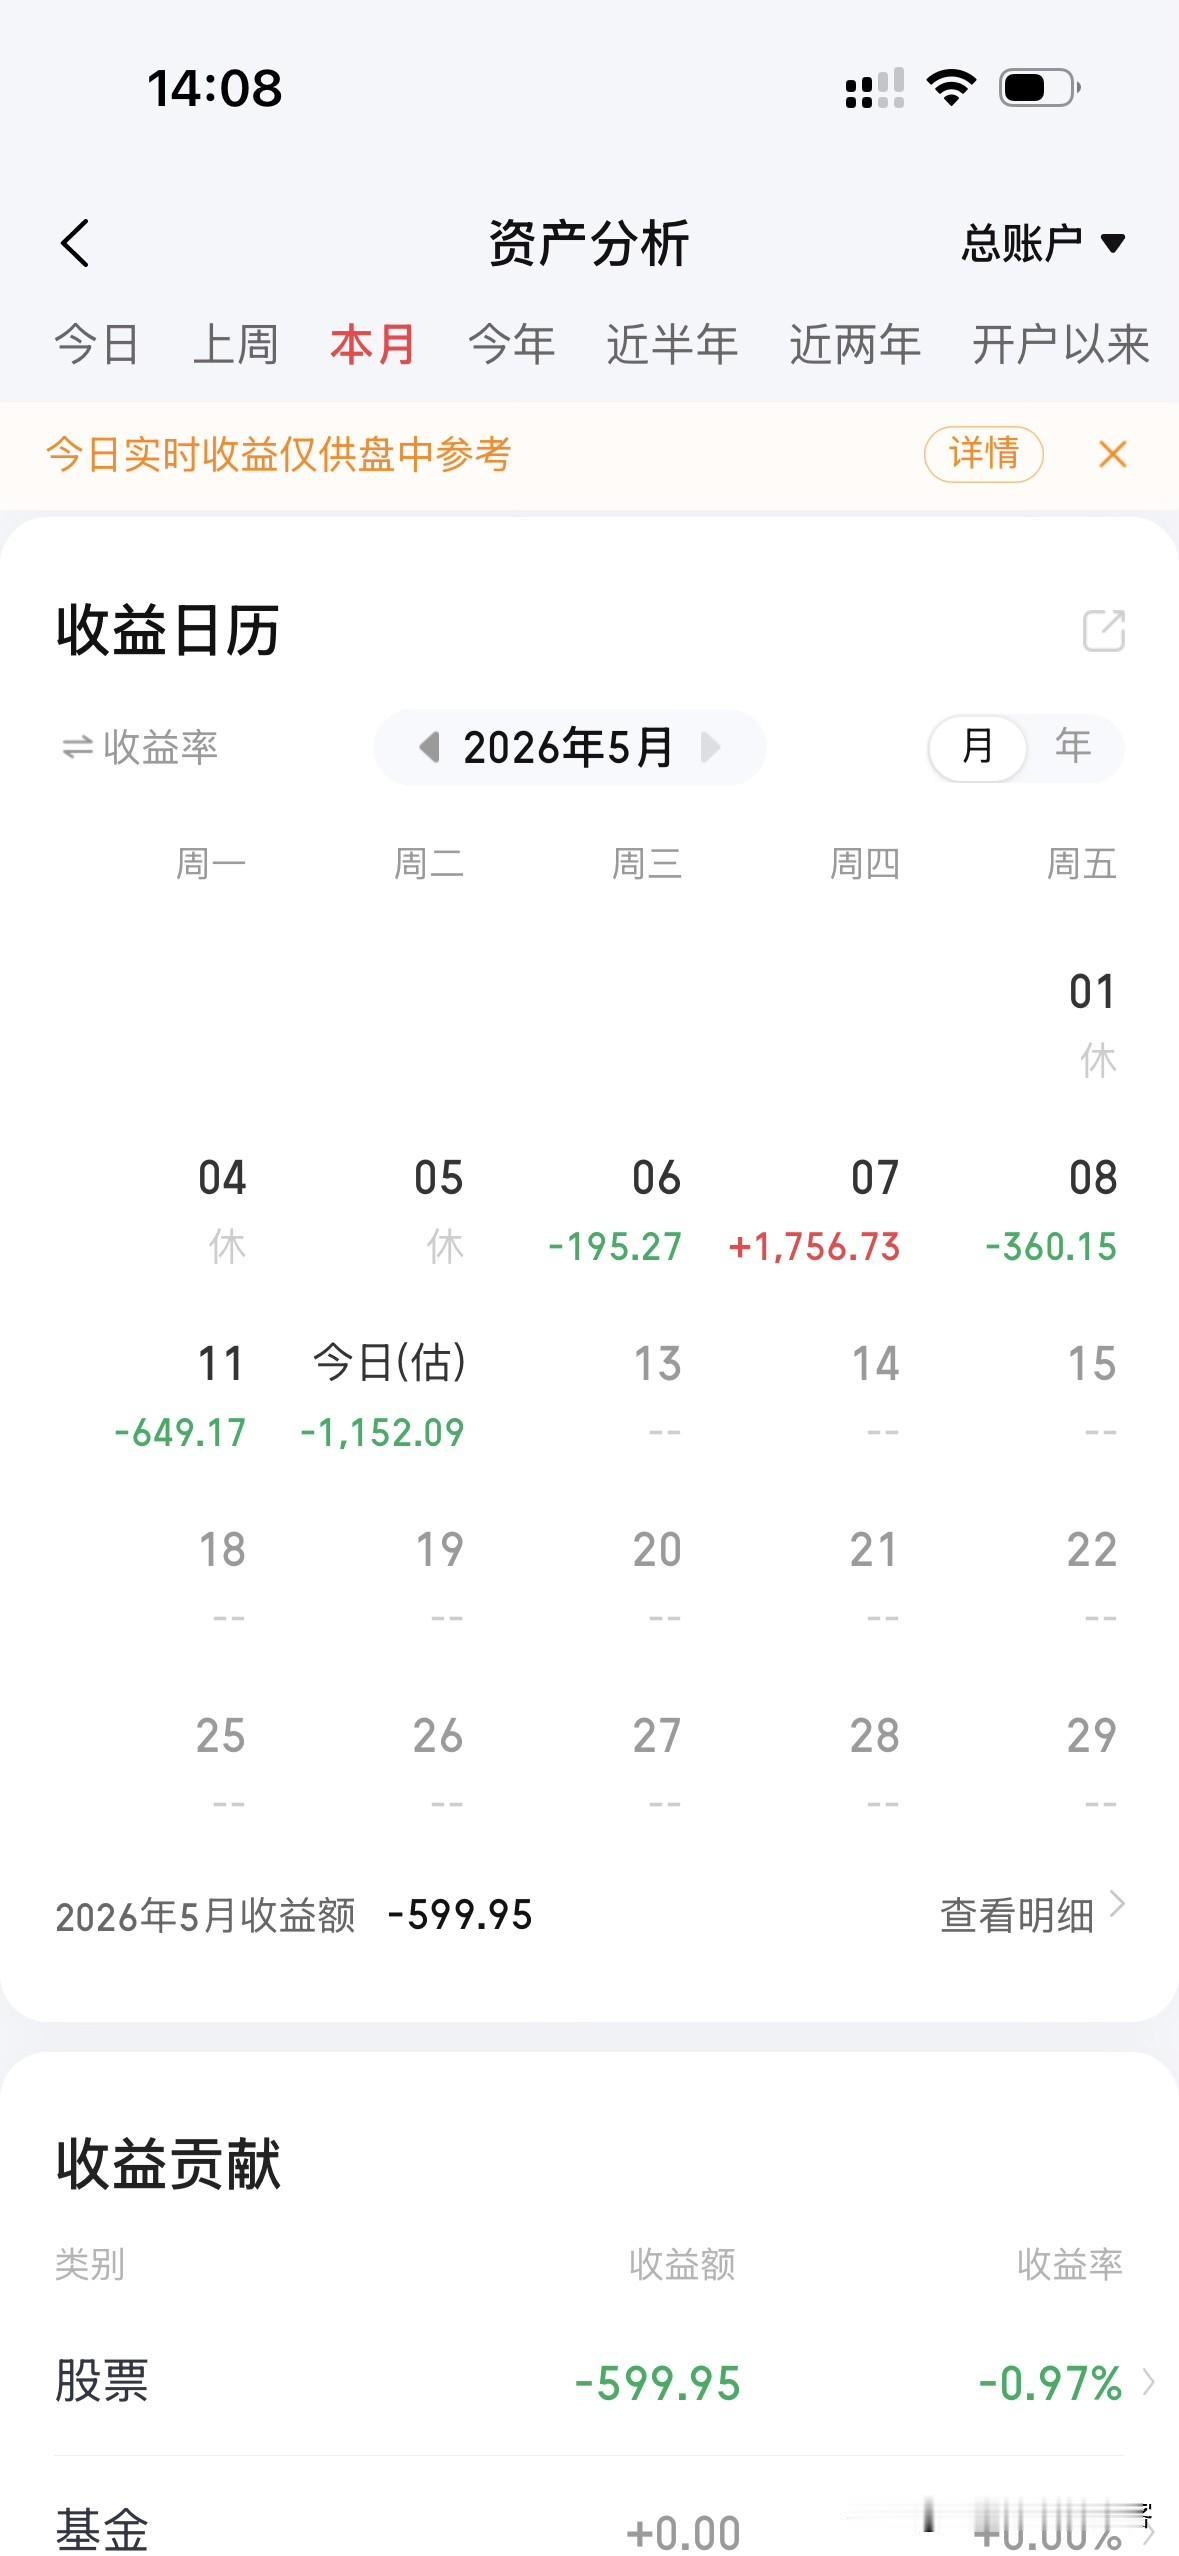1179x2556 pixels.
Task: Select day 06 with -195.27
Action: pos(615,1211)
